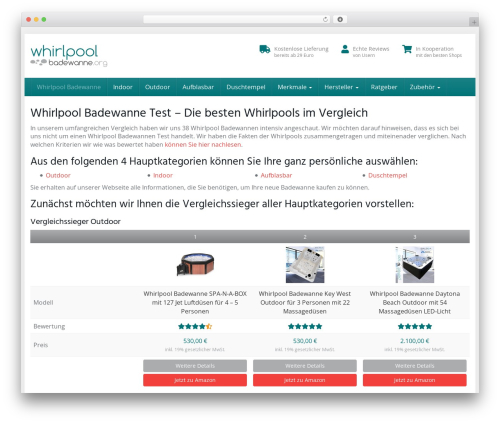The image size is (500, 423).
Task: Click the Daytona Beach whirlpool product image
Action: coord(415,265)
